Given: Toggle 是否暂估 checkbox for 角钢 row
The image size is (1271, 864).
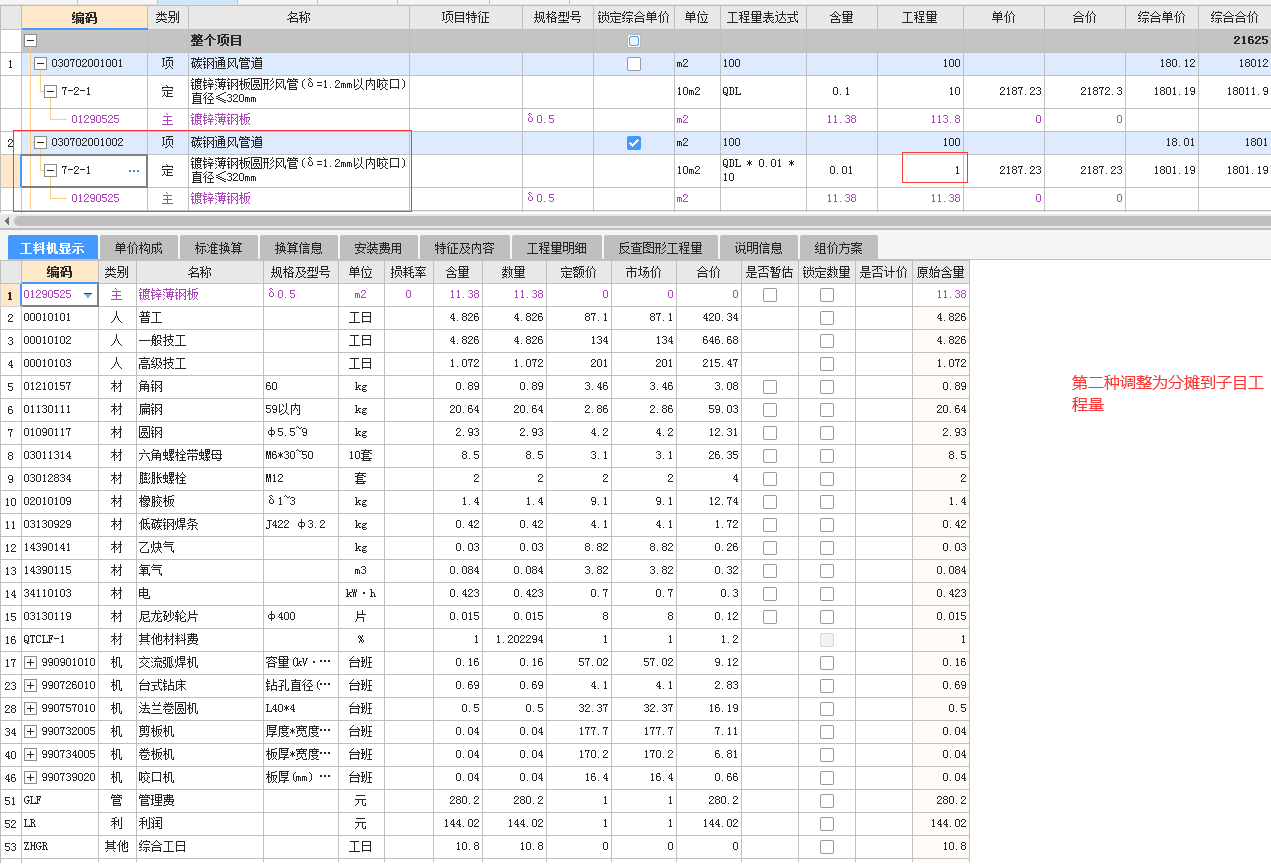Looking at the screenshot, I should [770, 387].
